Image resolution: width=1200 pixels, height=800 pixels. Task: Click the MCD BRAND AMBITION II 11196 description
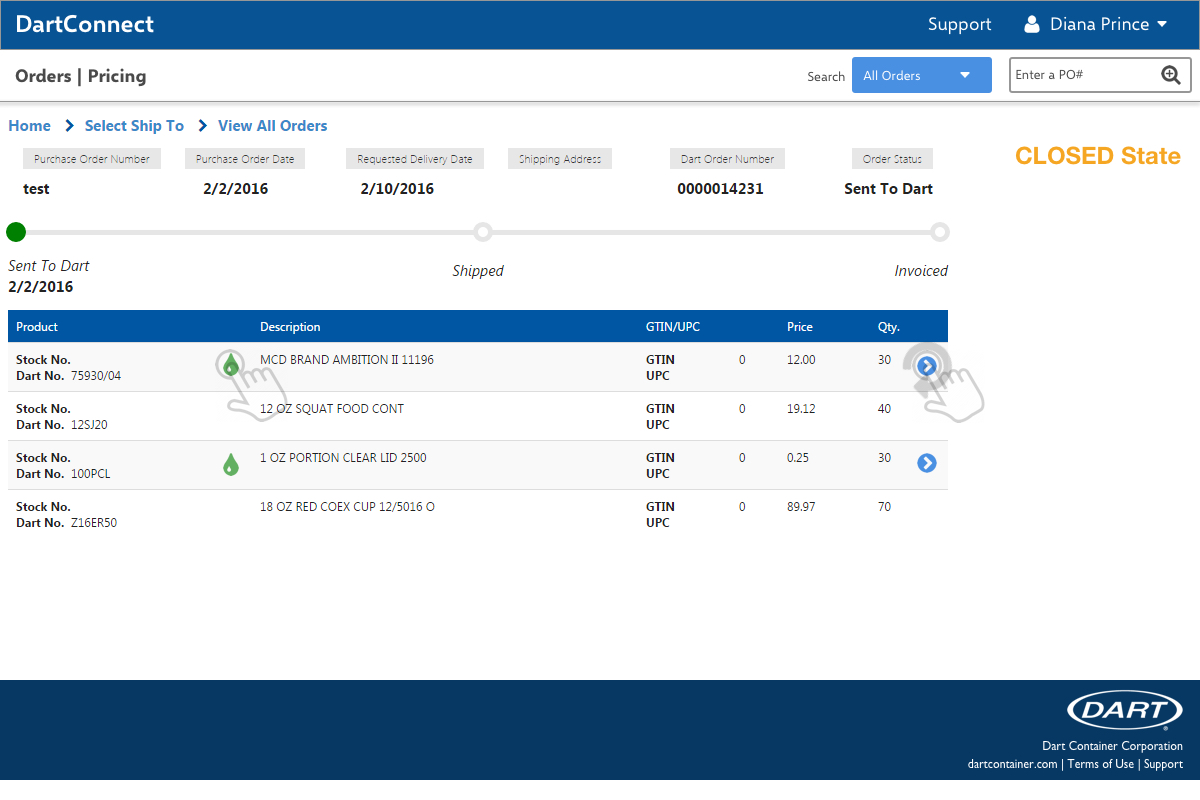click(x=347, y=360)
